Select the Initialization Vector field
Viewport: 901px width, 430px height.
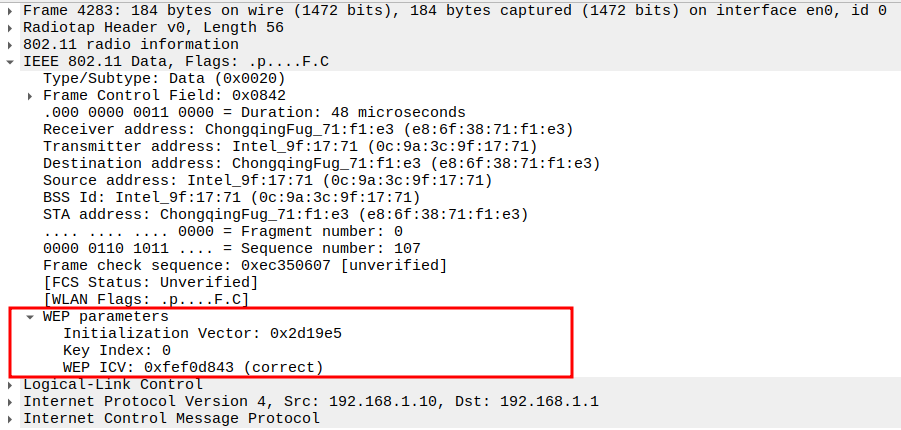(x=209, y=333)
